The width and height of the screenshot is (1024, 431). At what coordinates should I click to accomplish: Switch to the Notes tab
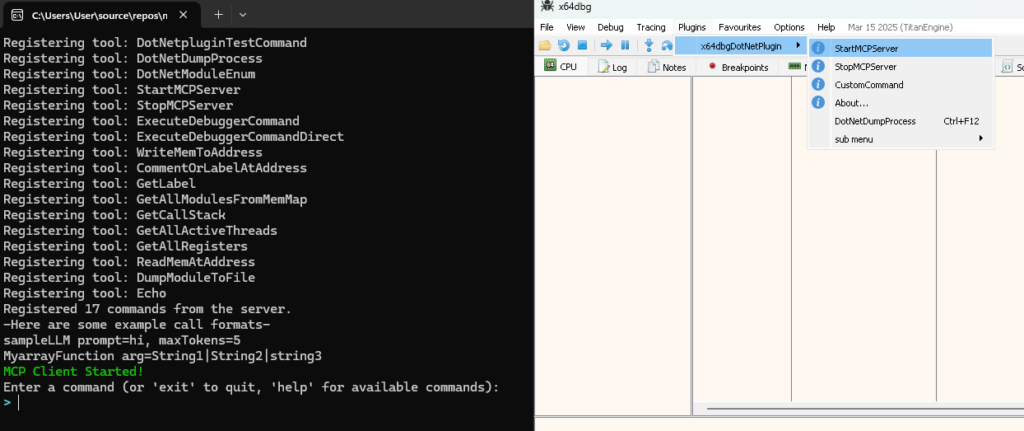tap(666, 67)
